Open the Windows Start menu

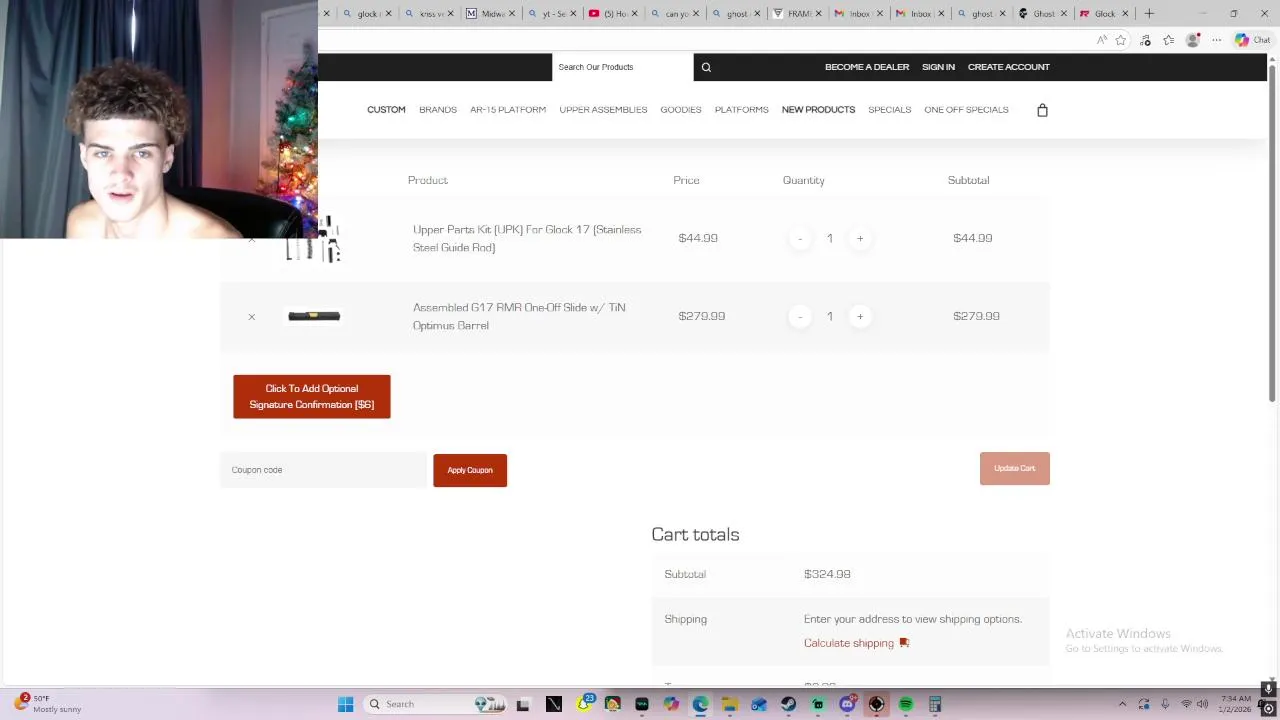345,704
